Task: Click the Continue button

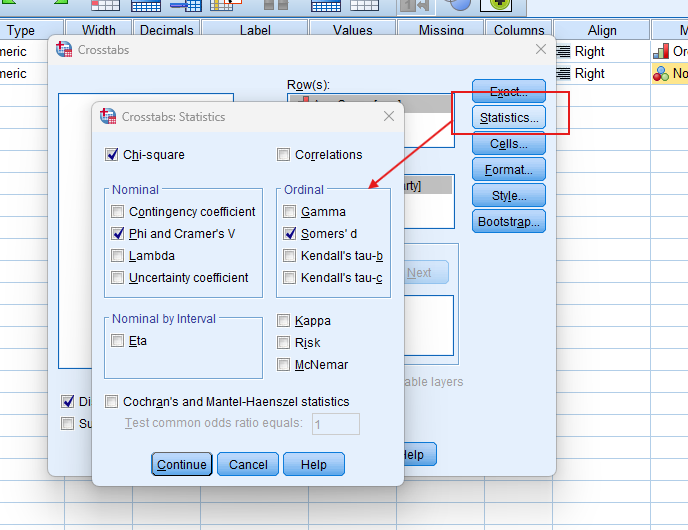Action: [x=181, y=464]
